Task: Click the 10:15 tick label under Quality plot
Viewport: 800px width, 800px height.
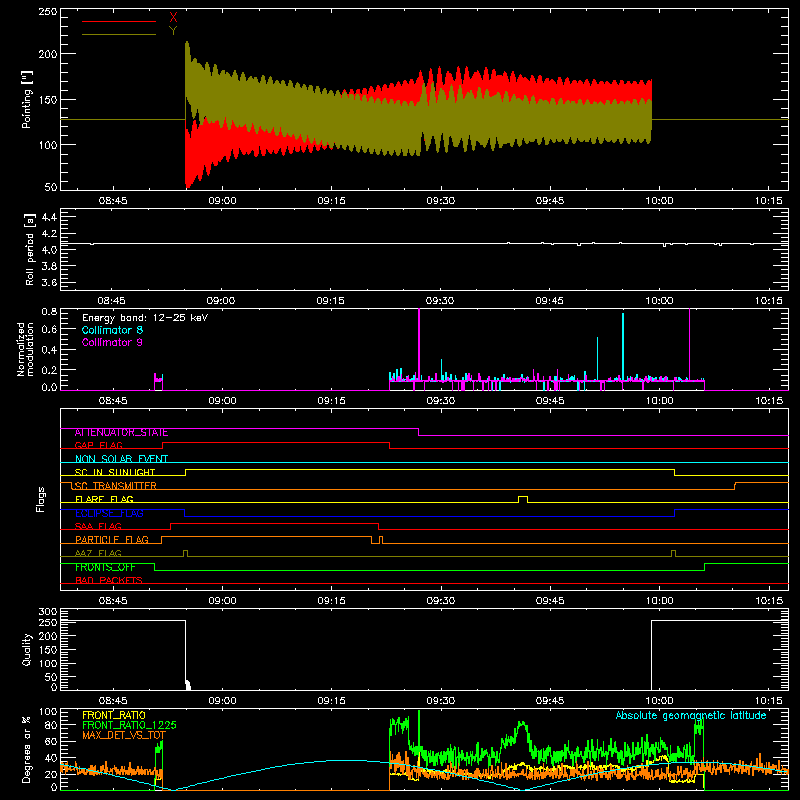Action: [768, 701]
